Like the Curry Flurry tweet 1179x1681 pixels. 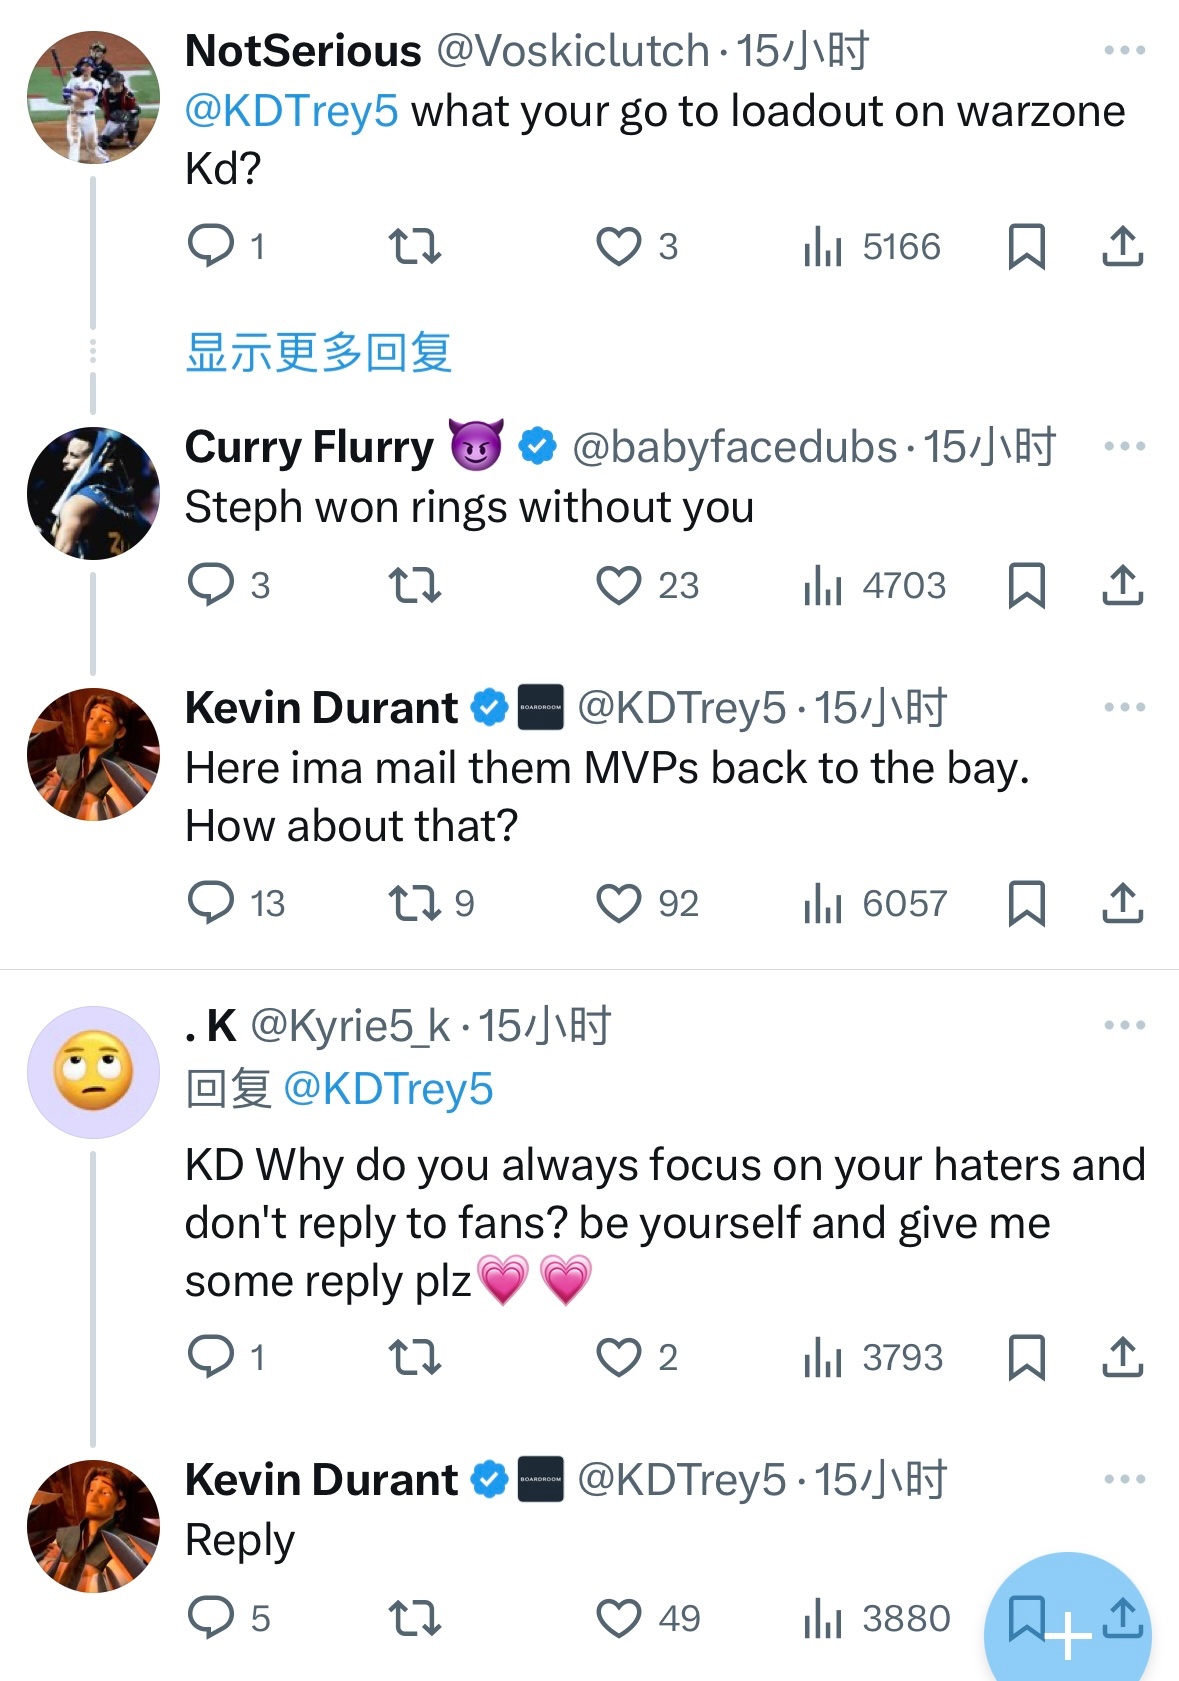click(x=618, y=585)
